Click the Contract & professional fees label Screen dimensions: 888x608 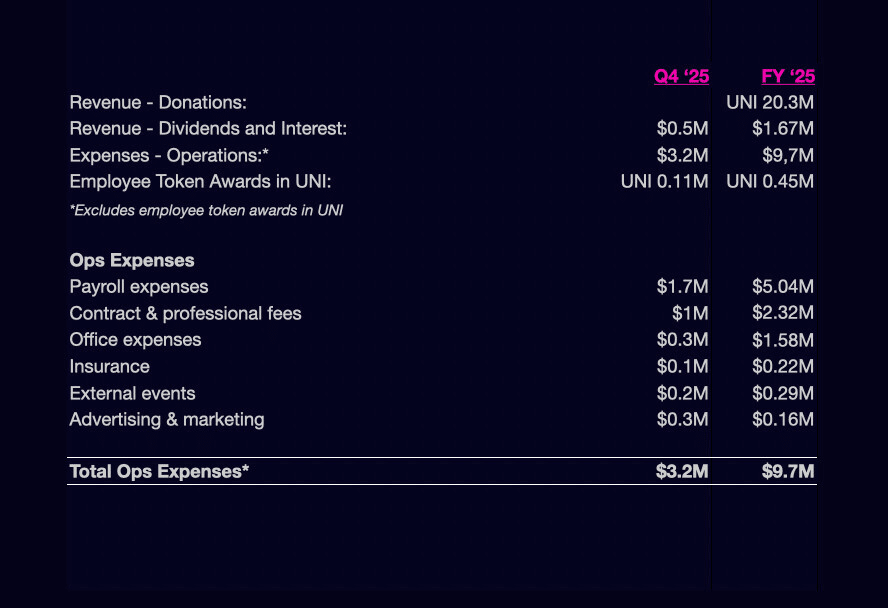tap(185, 313)
